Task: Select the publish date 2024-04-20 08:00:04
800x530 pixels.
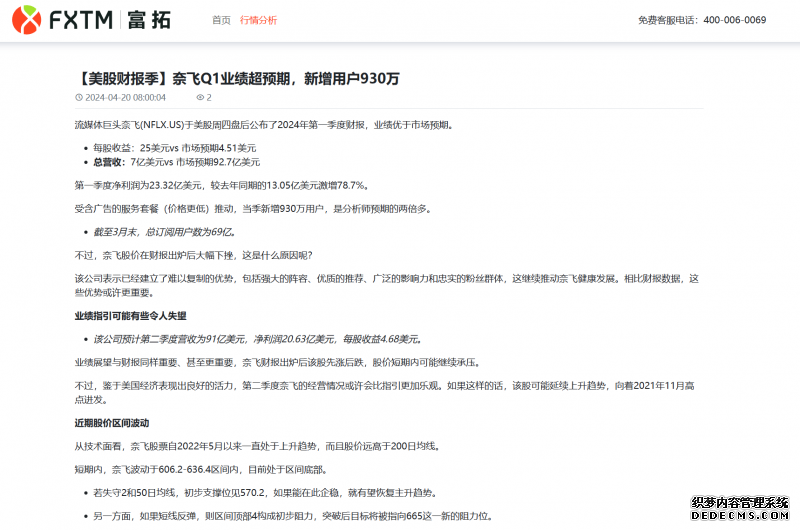Action: click(126, 97)
